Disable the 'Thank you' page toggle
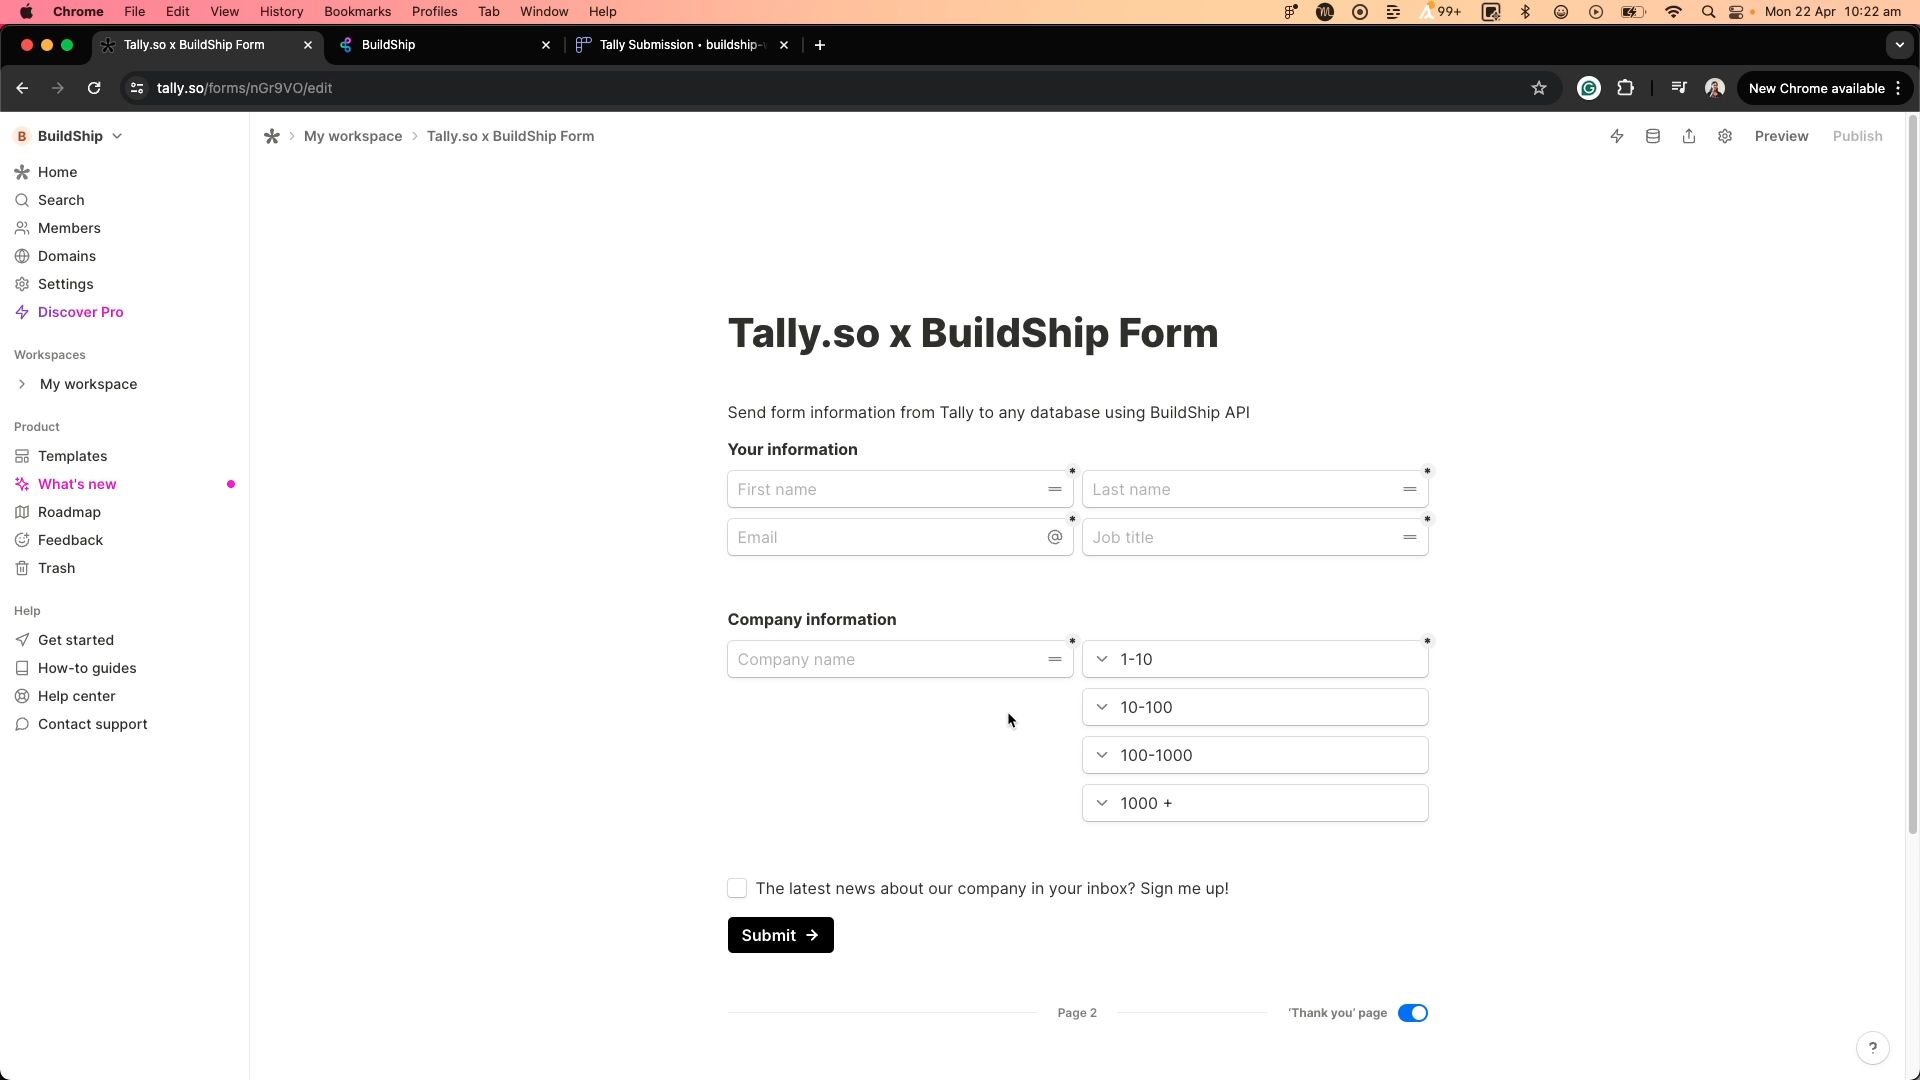1920x1080 pixels. 1413,1012
